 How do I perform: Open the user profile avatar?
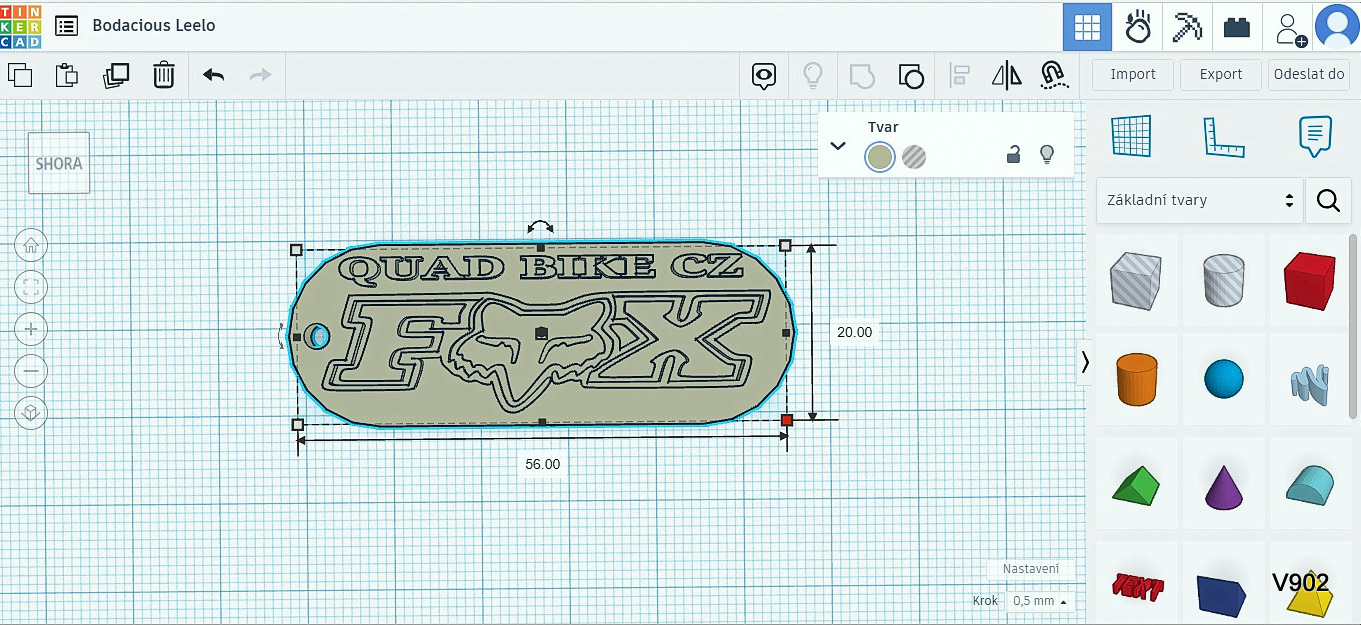tap(1337, 27)
